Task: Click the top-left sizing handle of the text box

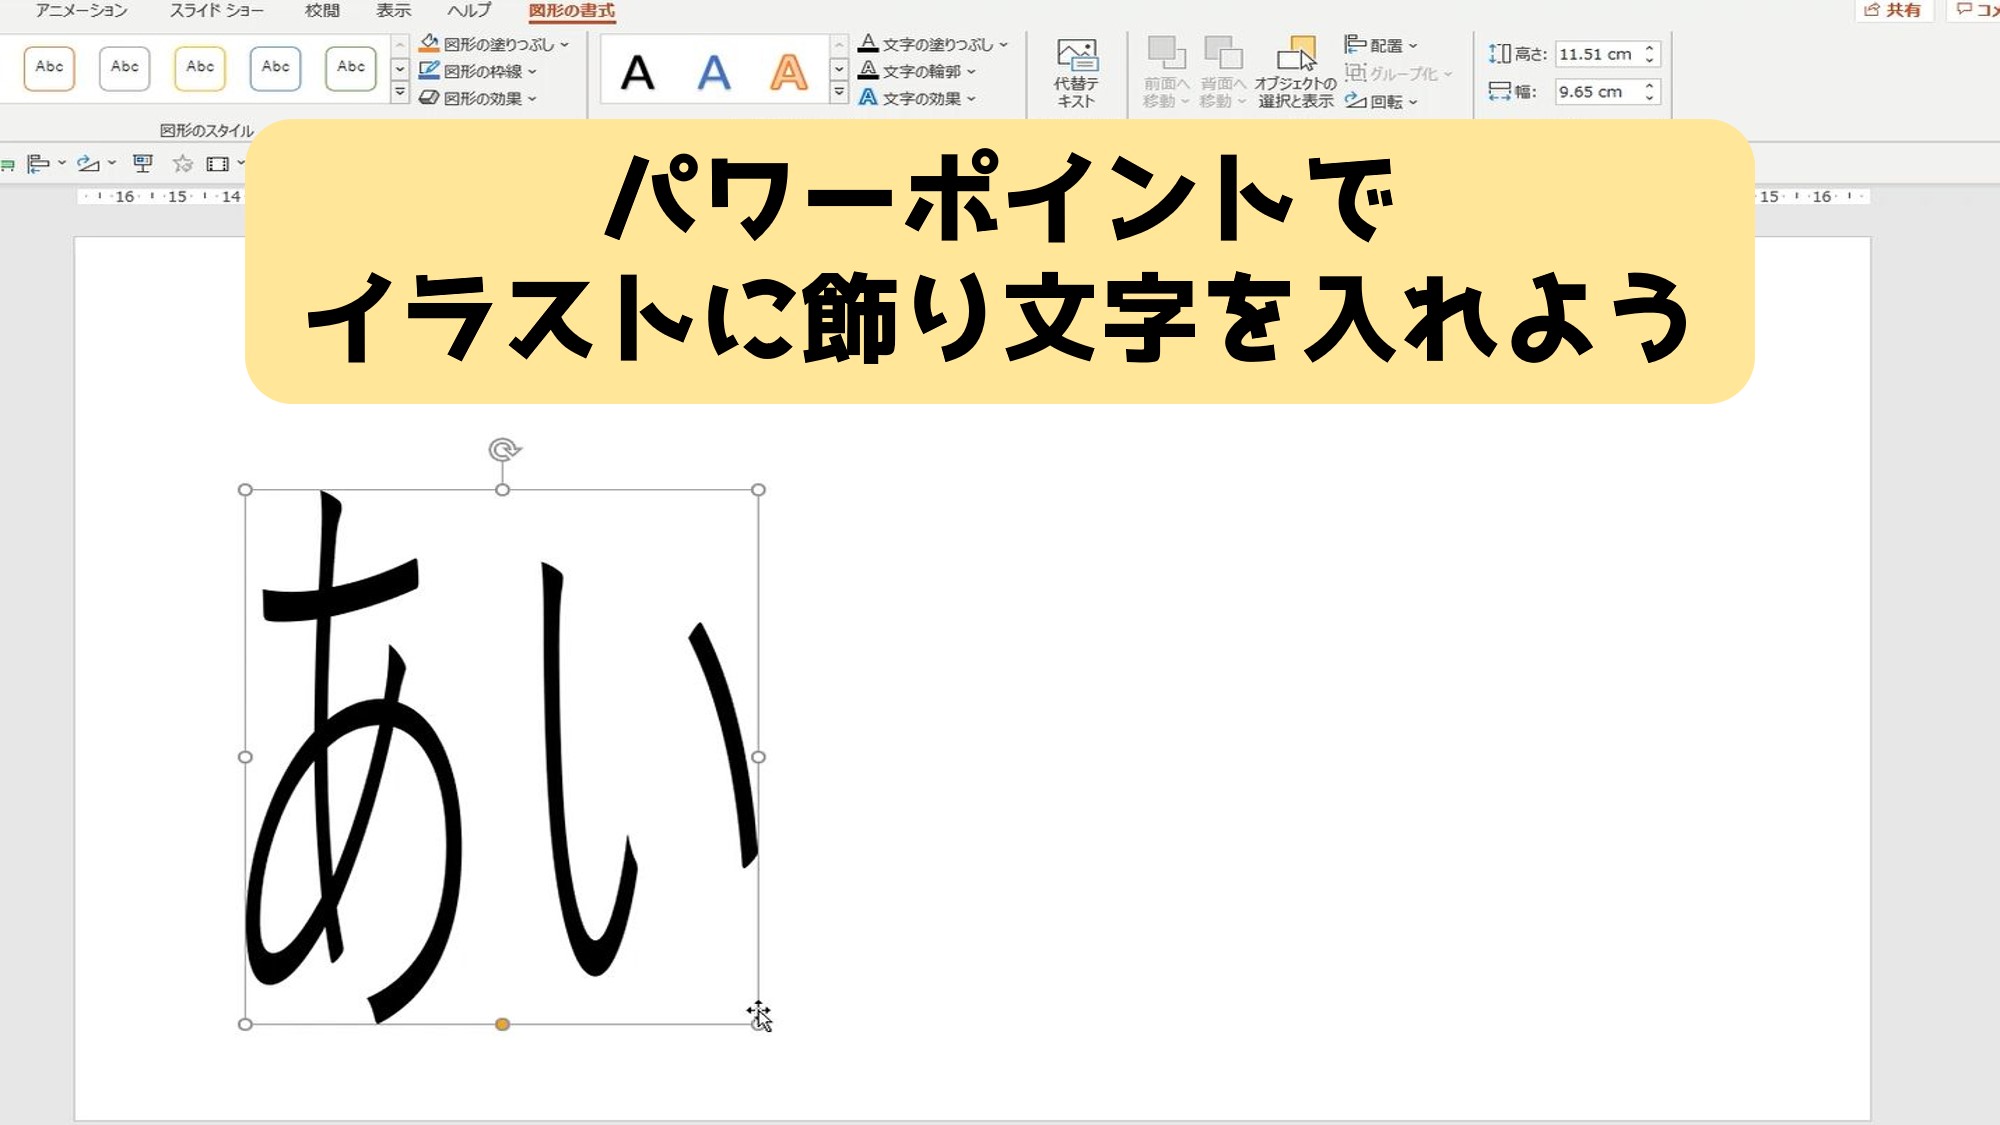Action: pos(245,490)
